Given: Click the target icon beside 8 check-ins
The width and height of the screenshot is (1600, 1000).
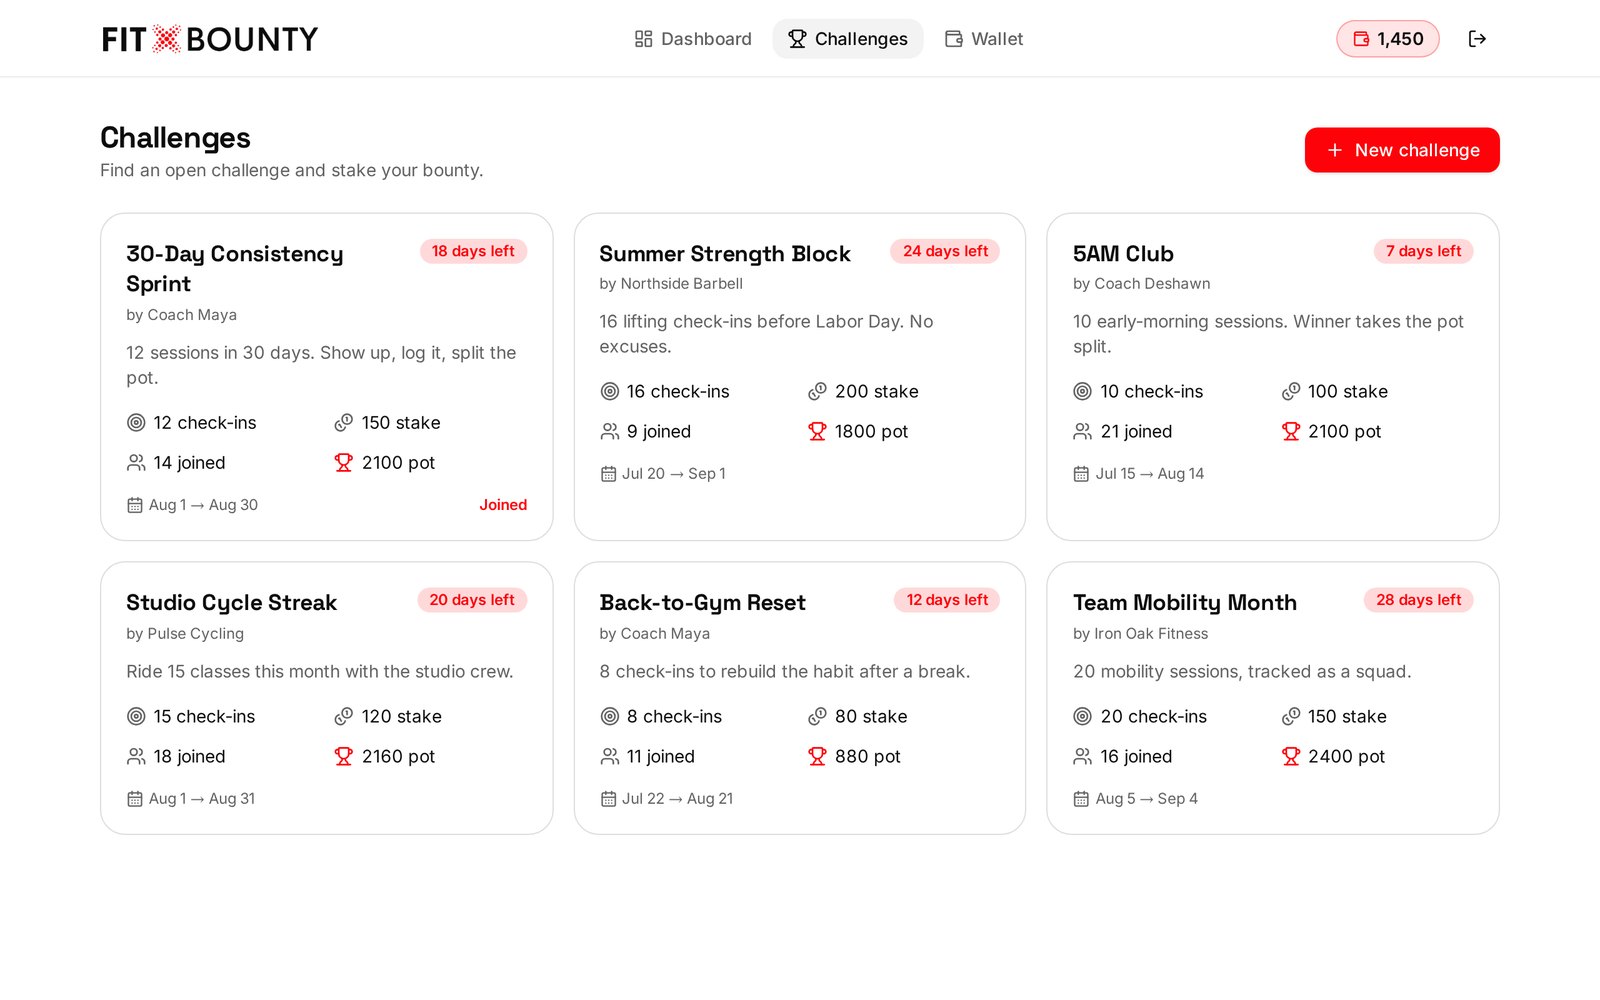Looking at the screenshot, I should [x=610, y=717].
